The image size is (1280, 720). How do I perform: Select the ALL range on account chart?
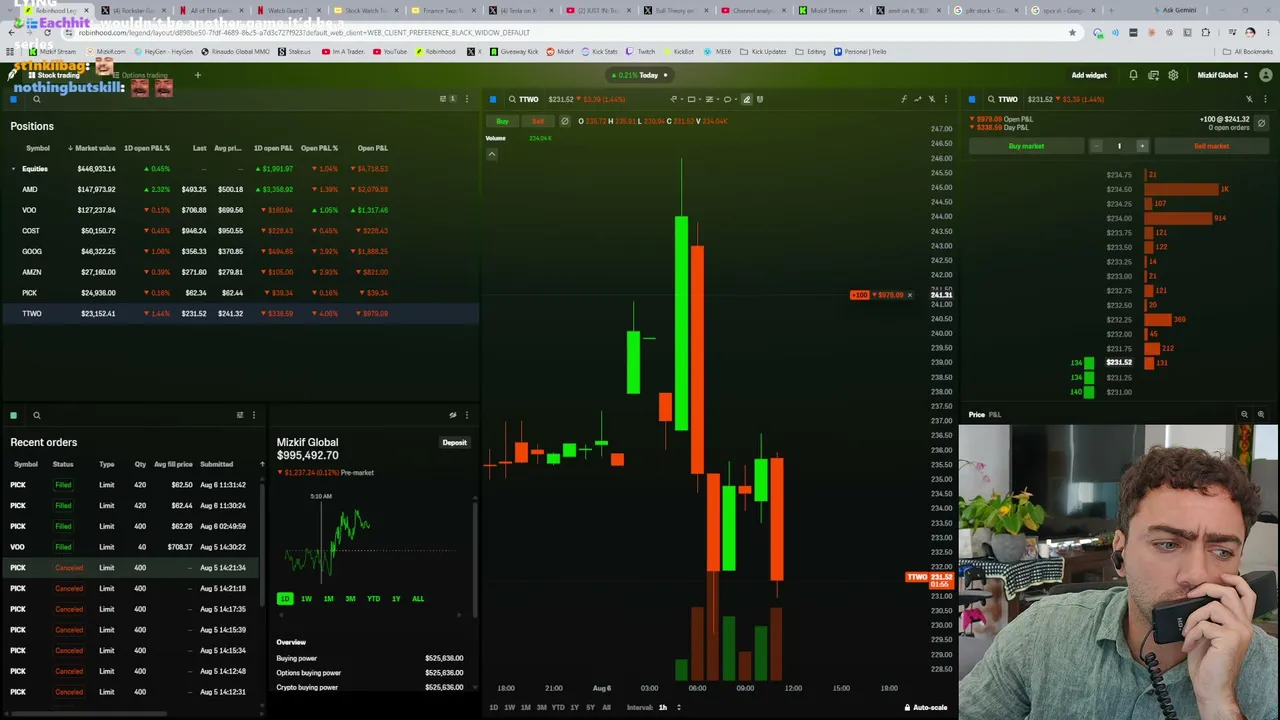(418, 599)
